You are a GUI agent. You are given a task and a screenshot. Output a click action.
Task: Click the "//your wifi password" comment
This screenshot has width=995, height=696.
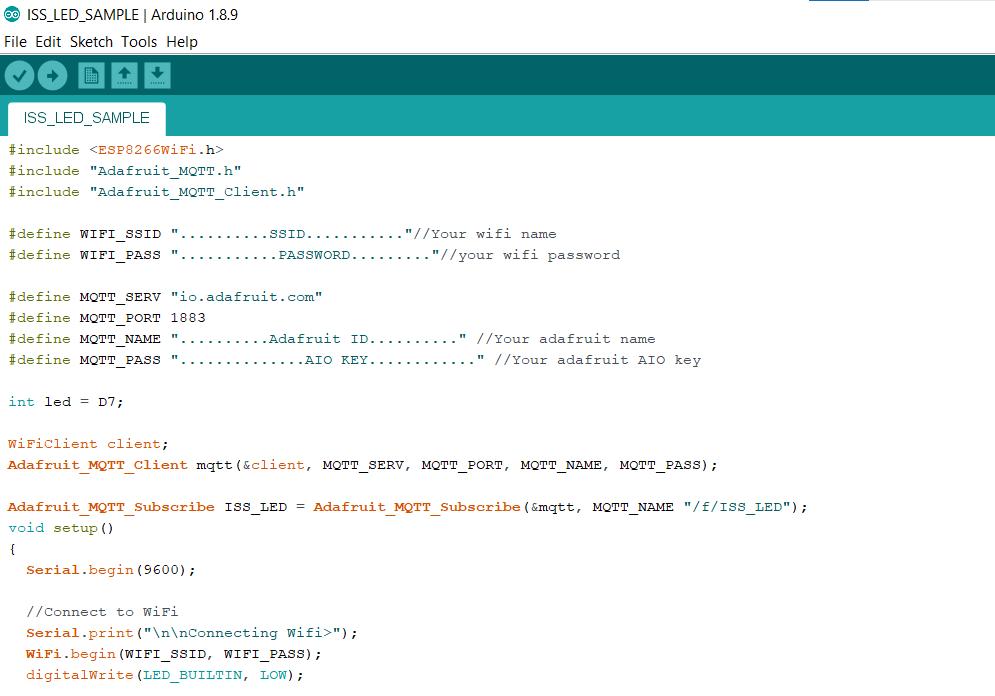530,254
